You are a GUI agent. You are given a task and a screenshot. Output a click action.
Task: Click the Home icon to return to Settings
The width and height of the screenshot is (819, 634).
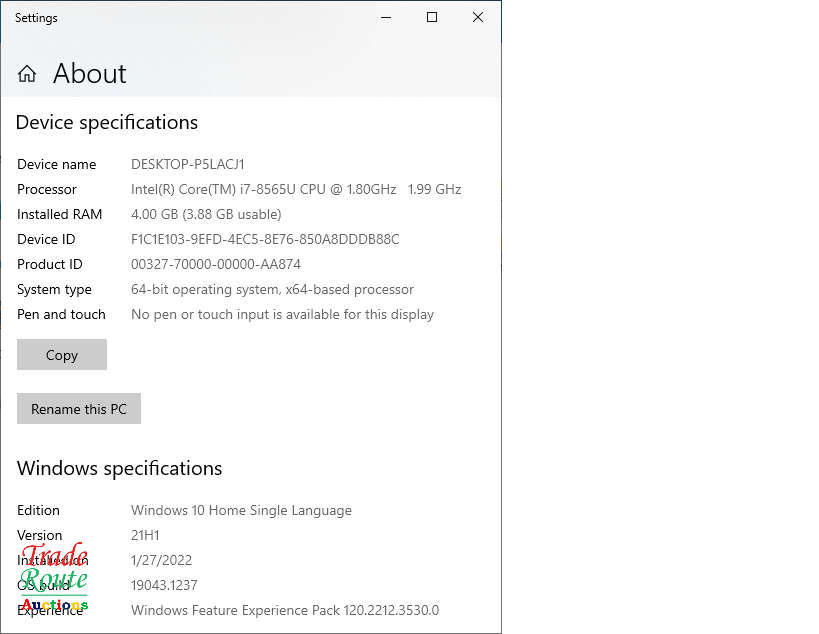tap(26, 73)
